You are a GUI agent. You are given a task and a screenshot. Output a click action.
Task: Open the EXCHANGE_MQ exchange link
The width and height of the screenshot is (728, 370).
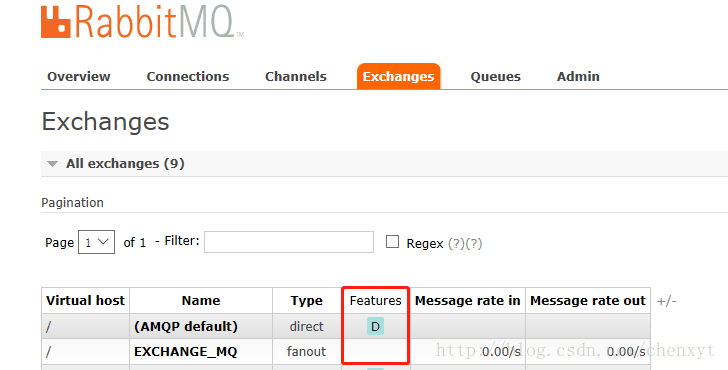(x=186, y=351)
